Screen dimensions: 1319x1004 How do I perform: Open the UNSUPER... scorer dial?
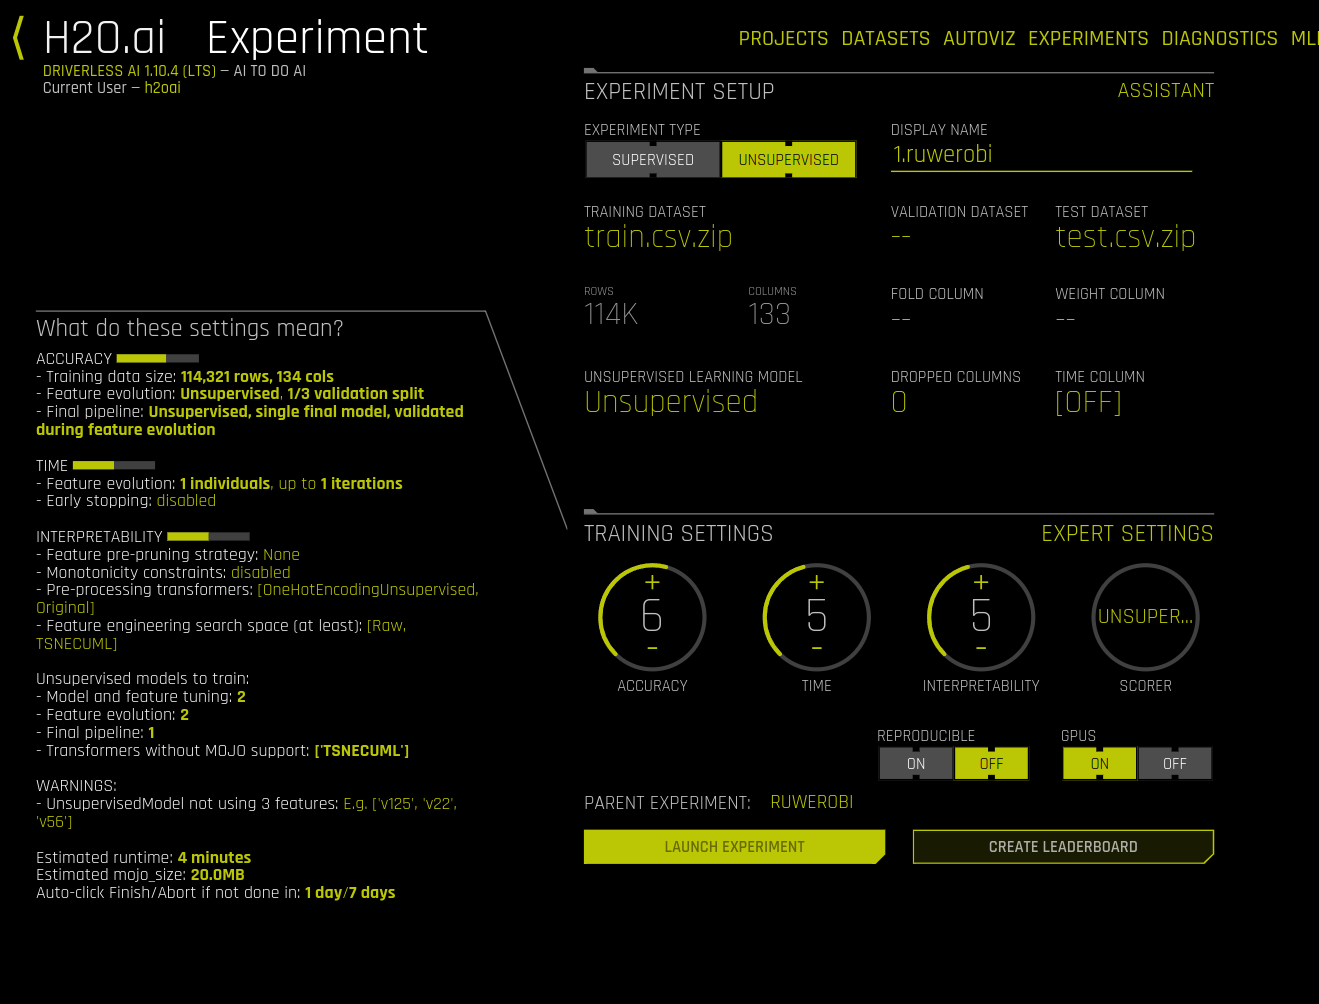pos(1145,617)
